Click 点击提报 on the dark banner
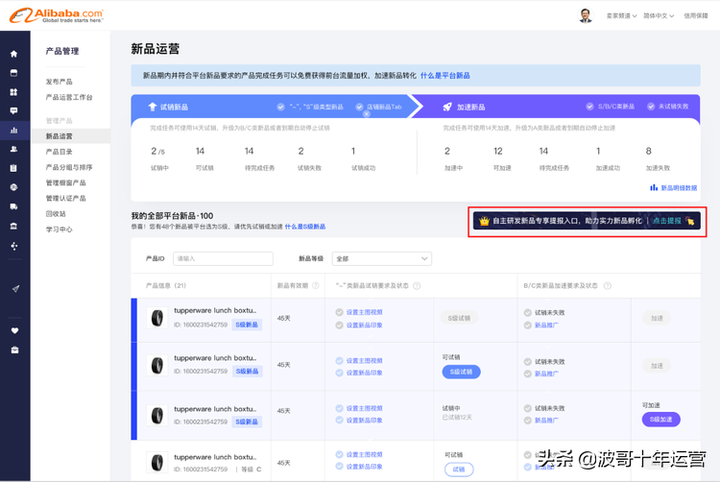The width and height of the screenshot is (720, 482). pyautogui.click(x=667, y=221)
